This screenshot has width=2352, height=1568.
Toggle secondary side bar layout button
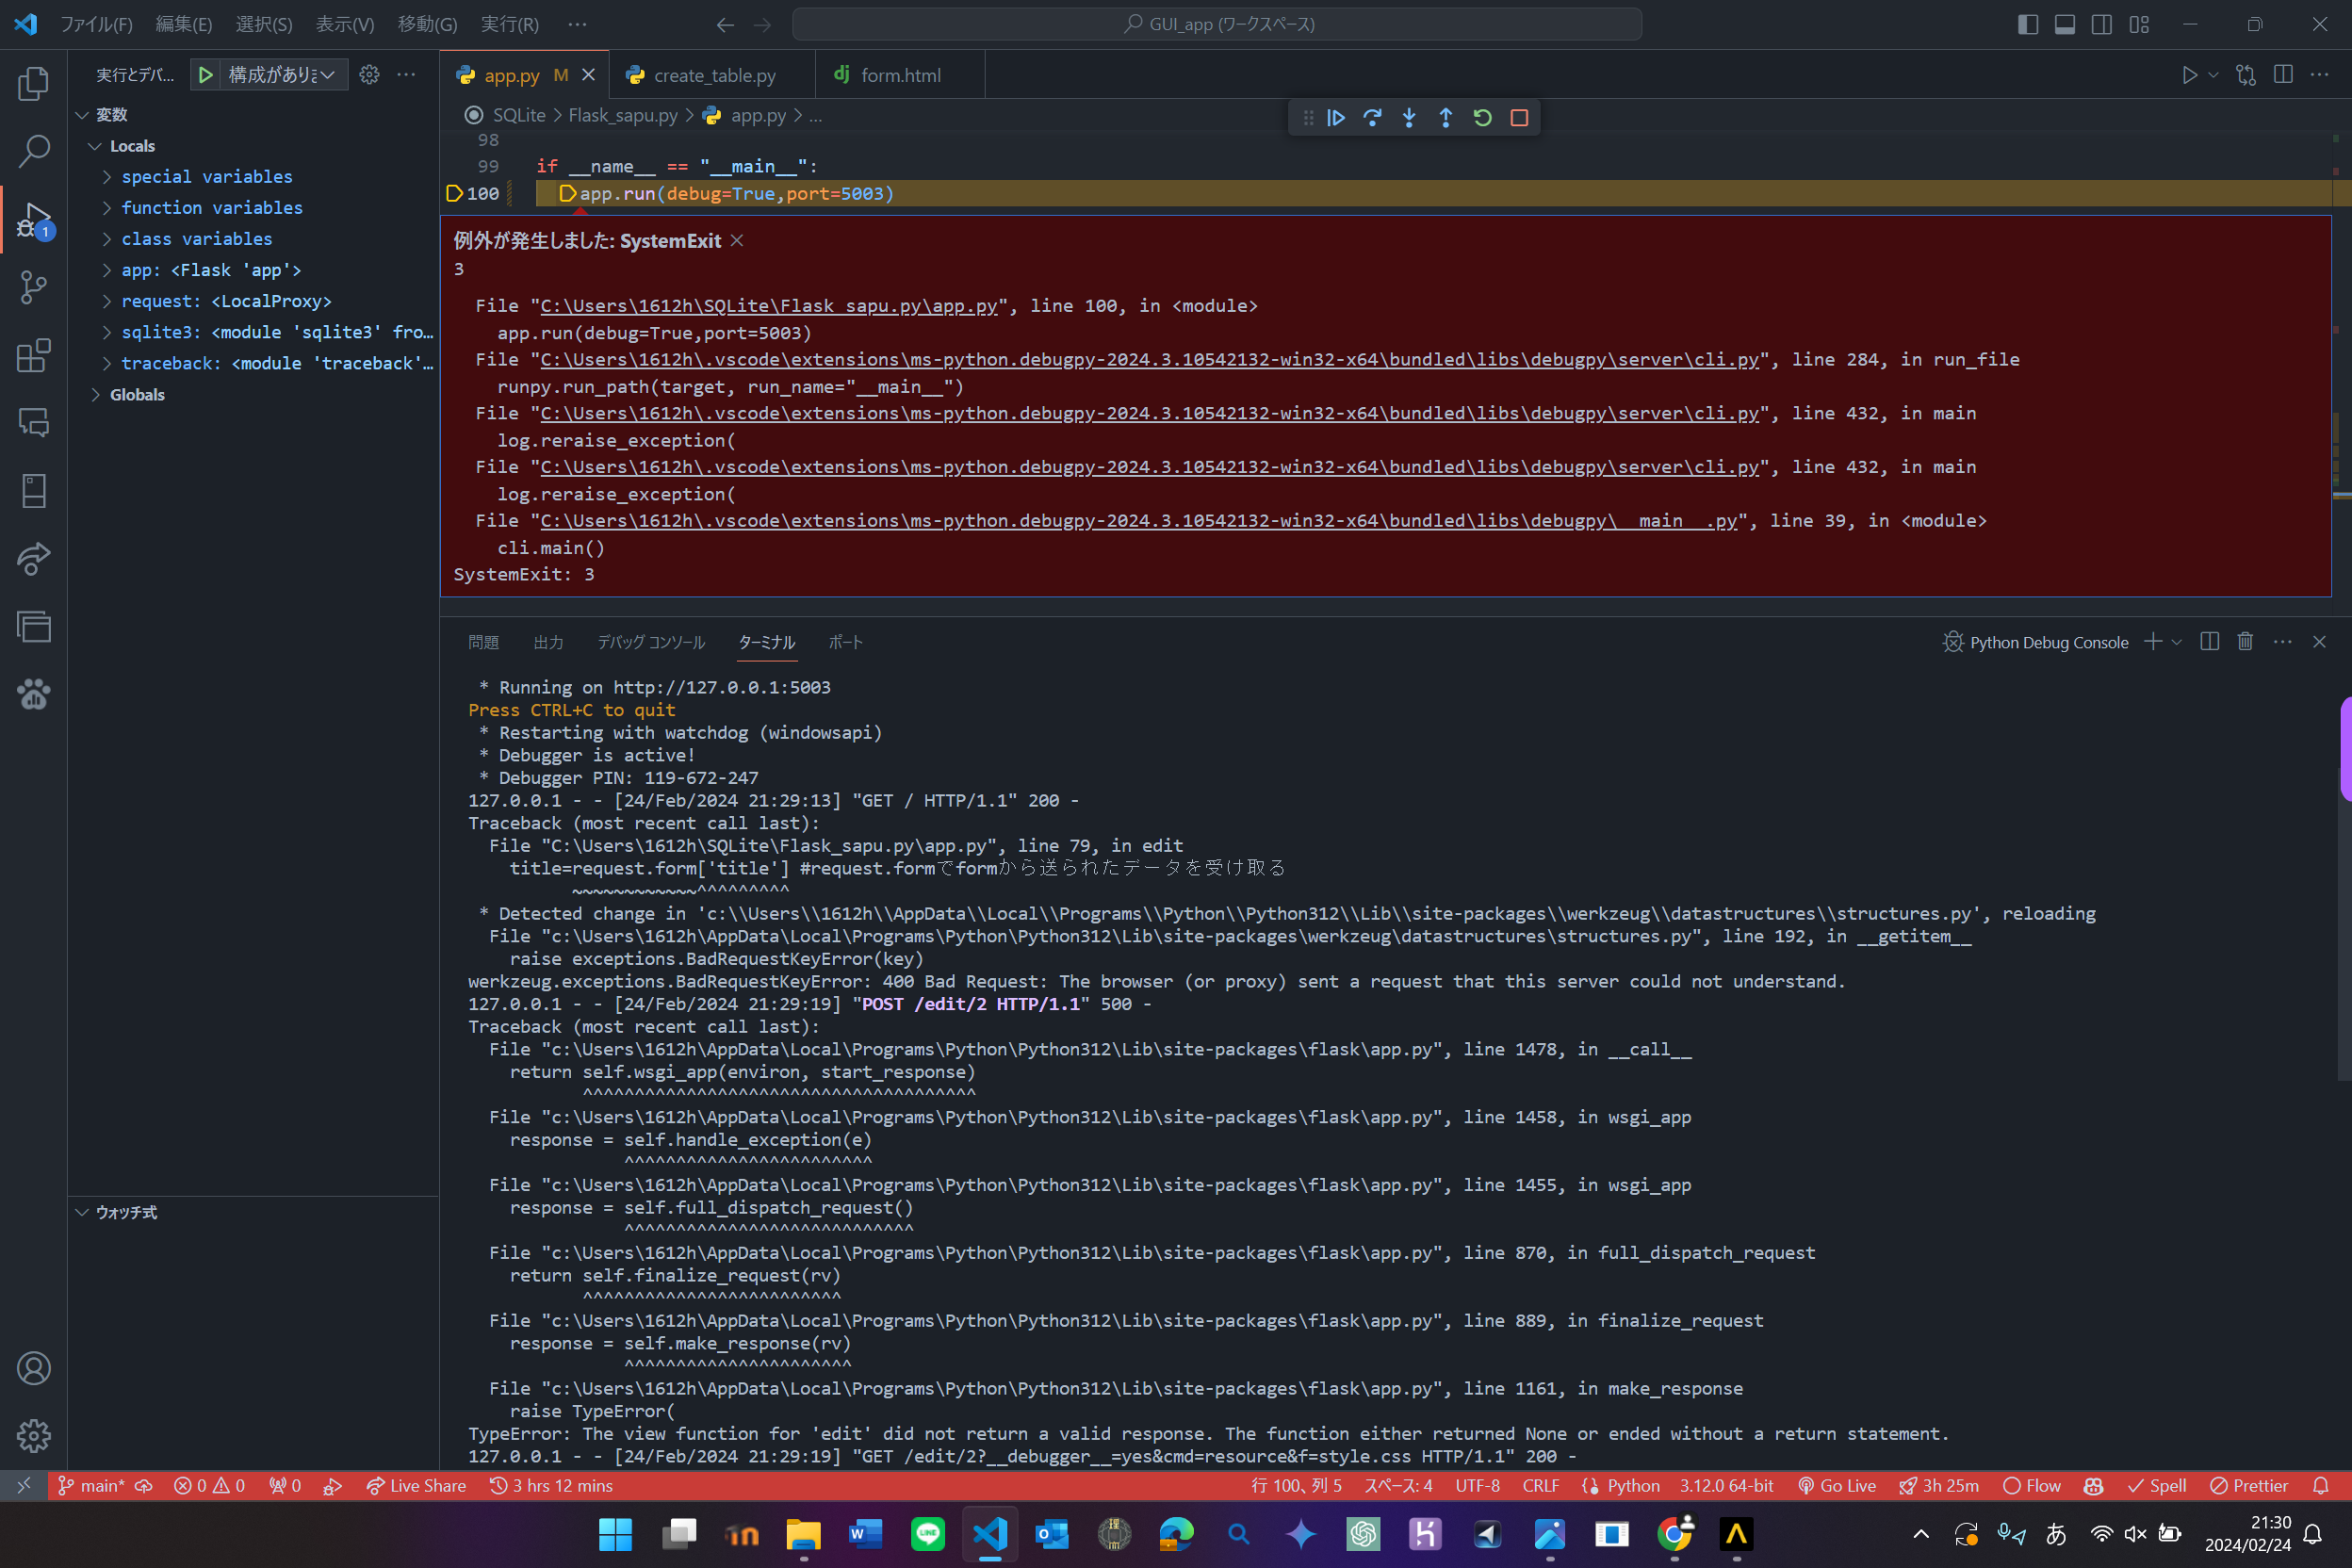coord(2102,24)
